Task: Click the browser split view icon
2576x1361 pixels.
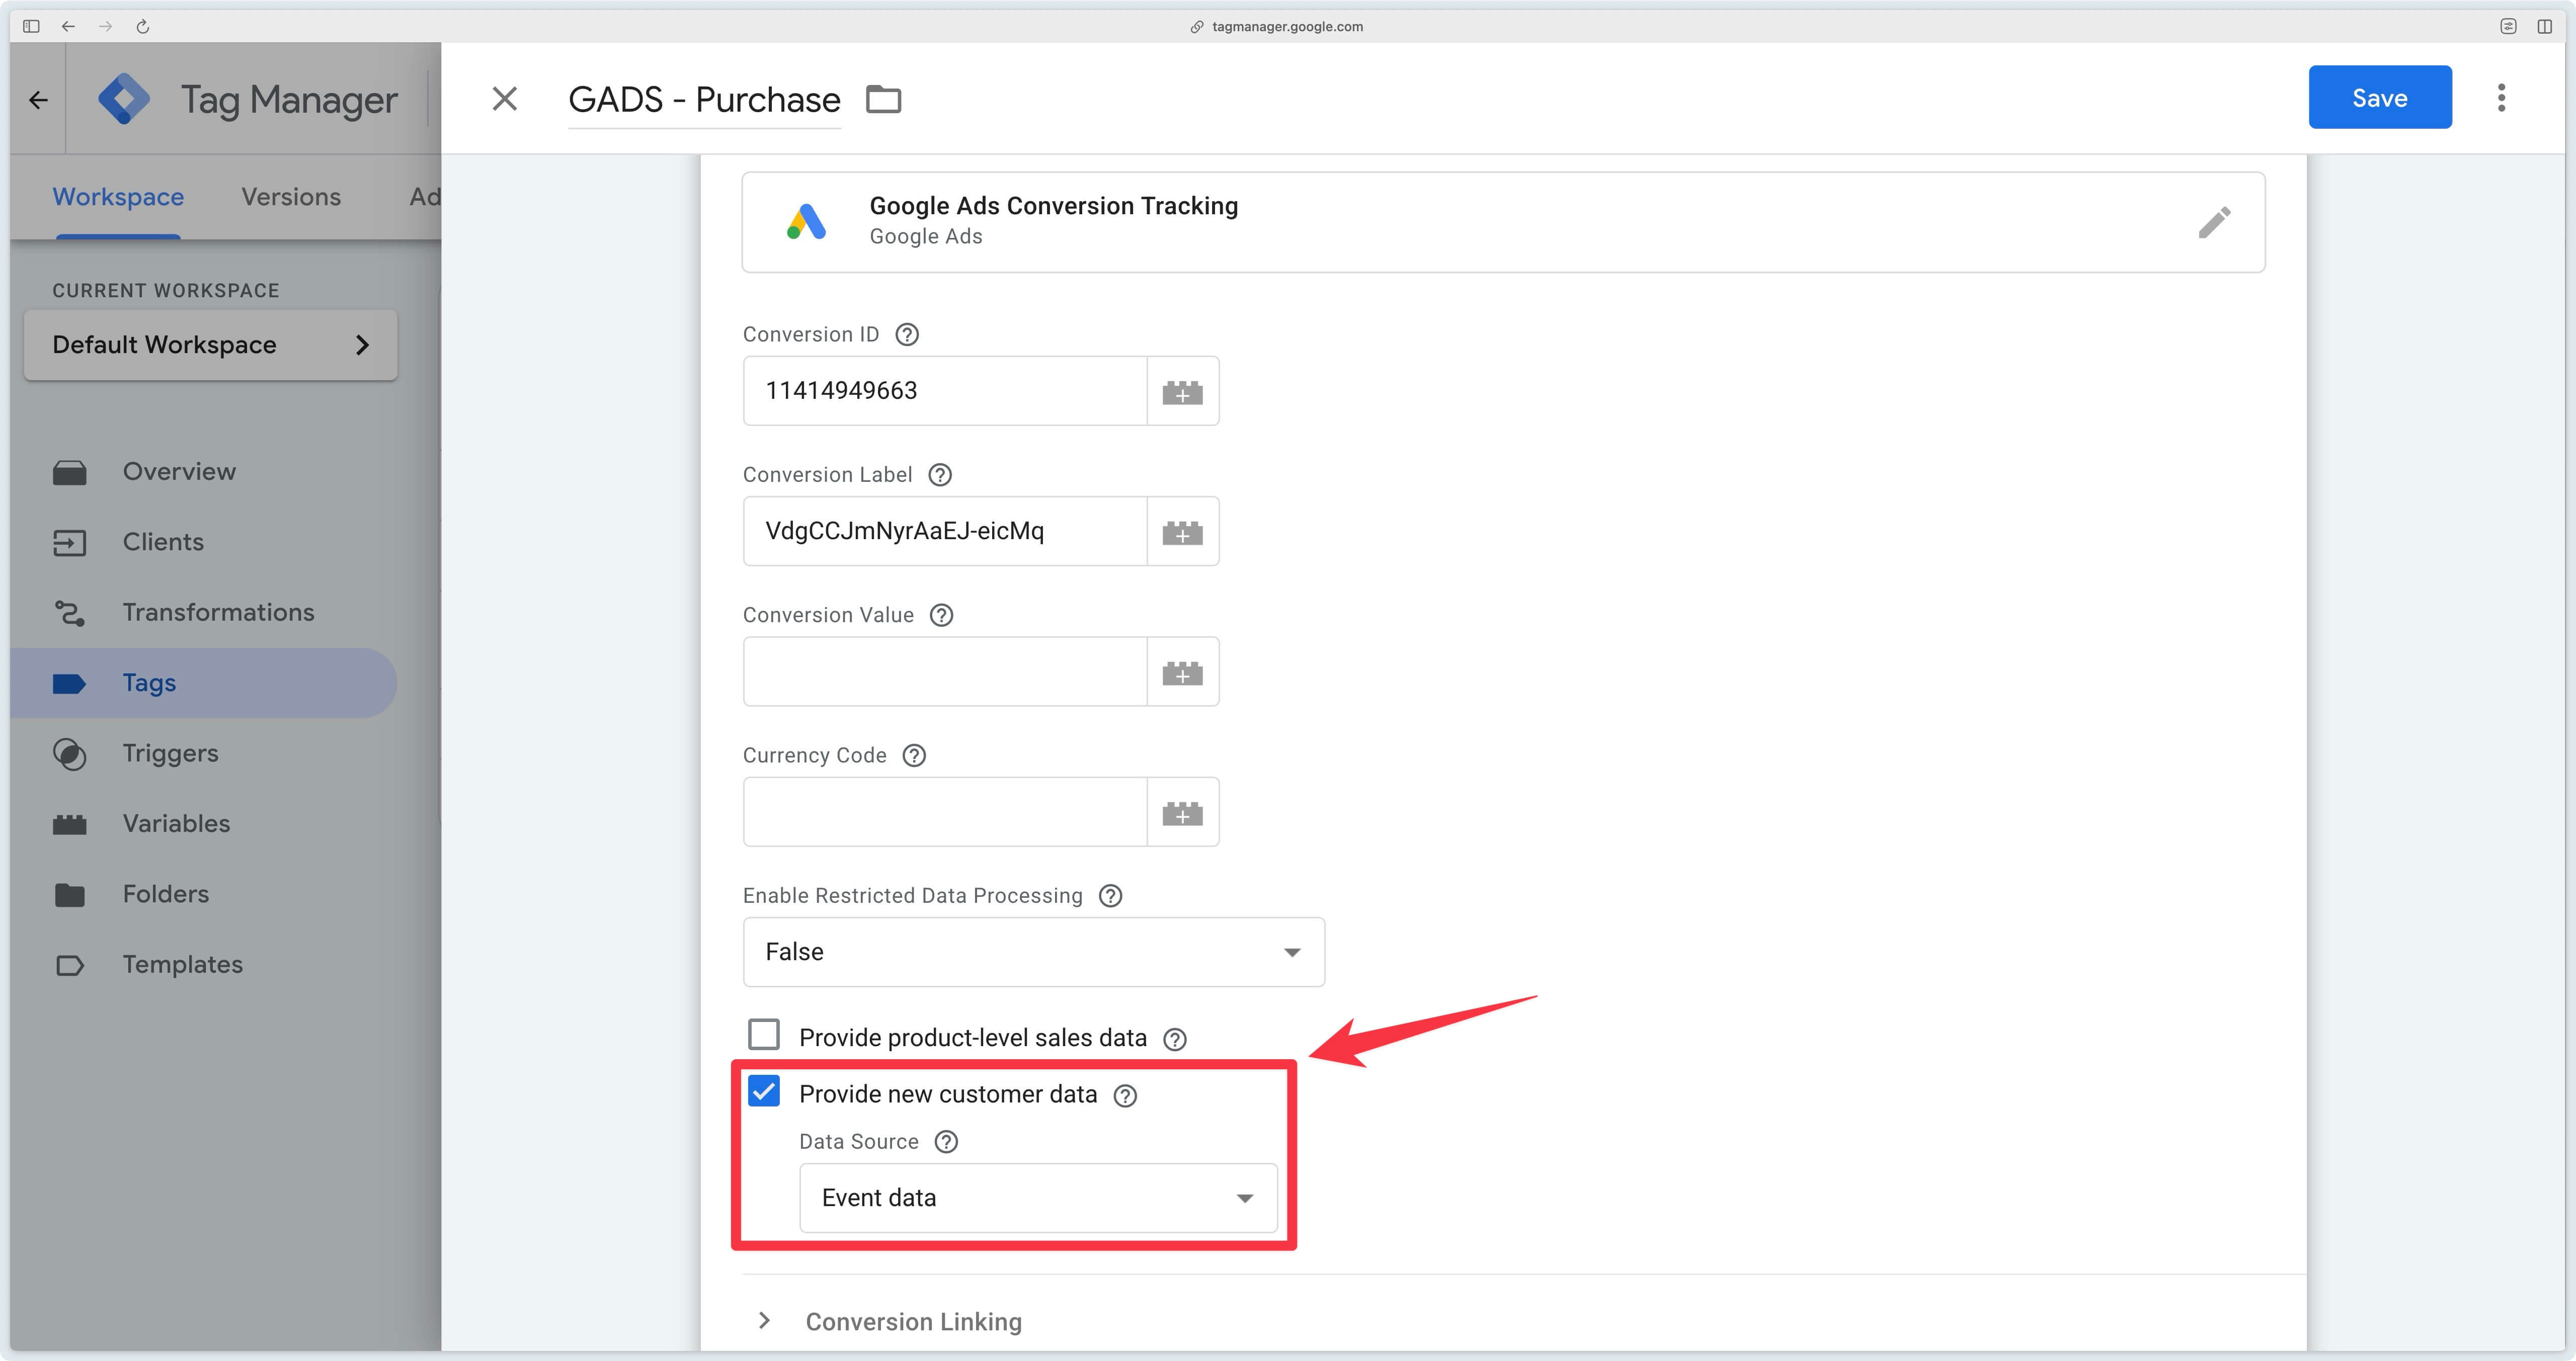Action: click(2544, 26)
